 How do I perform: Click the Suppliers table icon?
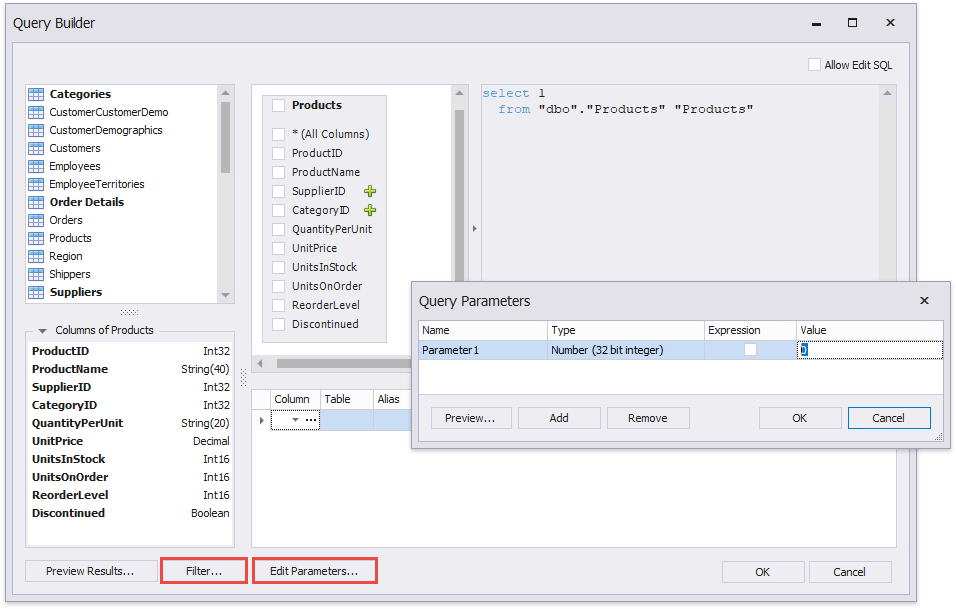[36, 292]
